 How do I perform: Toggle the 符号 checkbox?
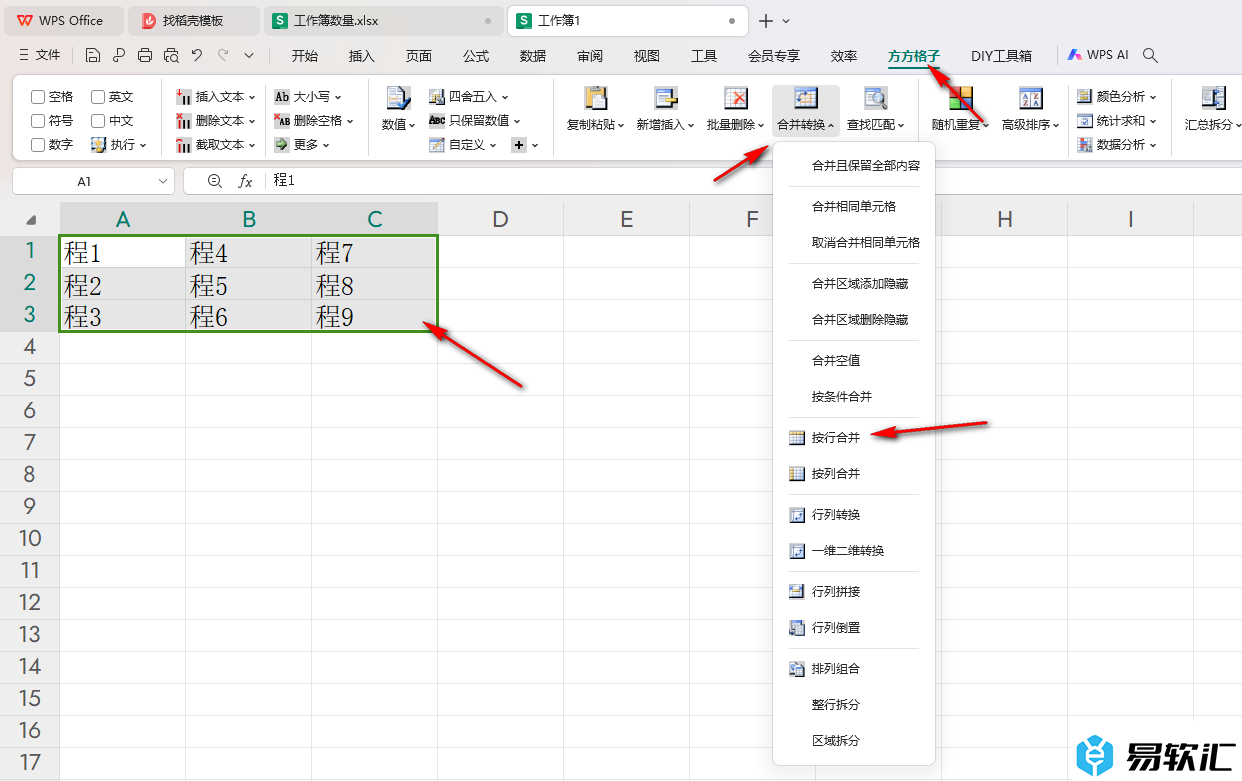click(x=38, y=121)
